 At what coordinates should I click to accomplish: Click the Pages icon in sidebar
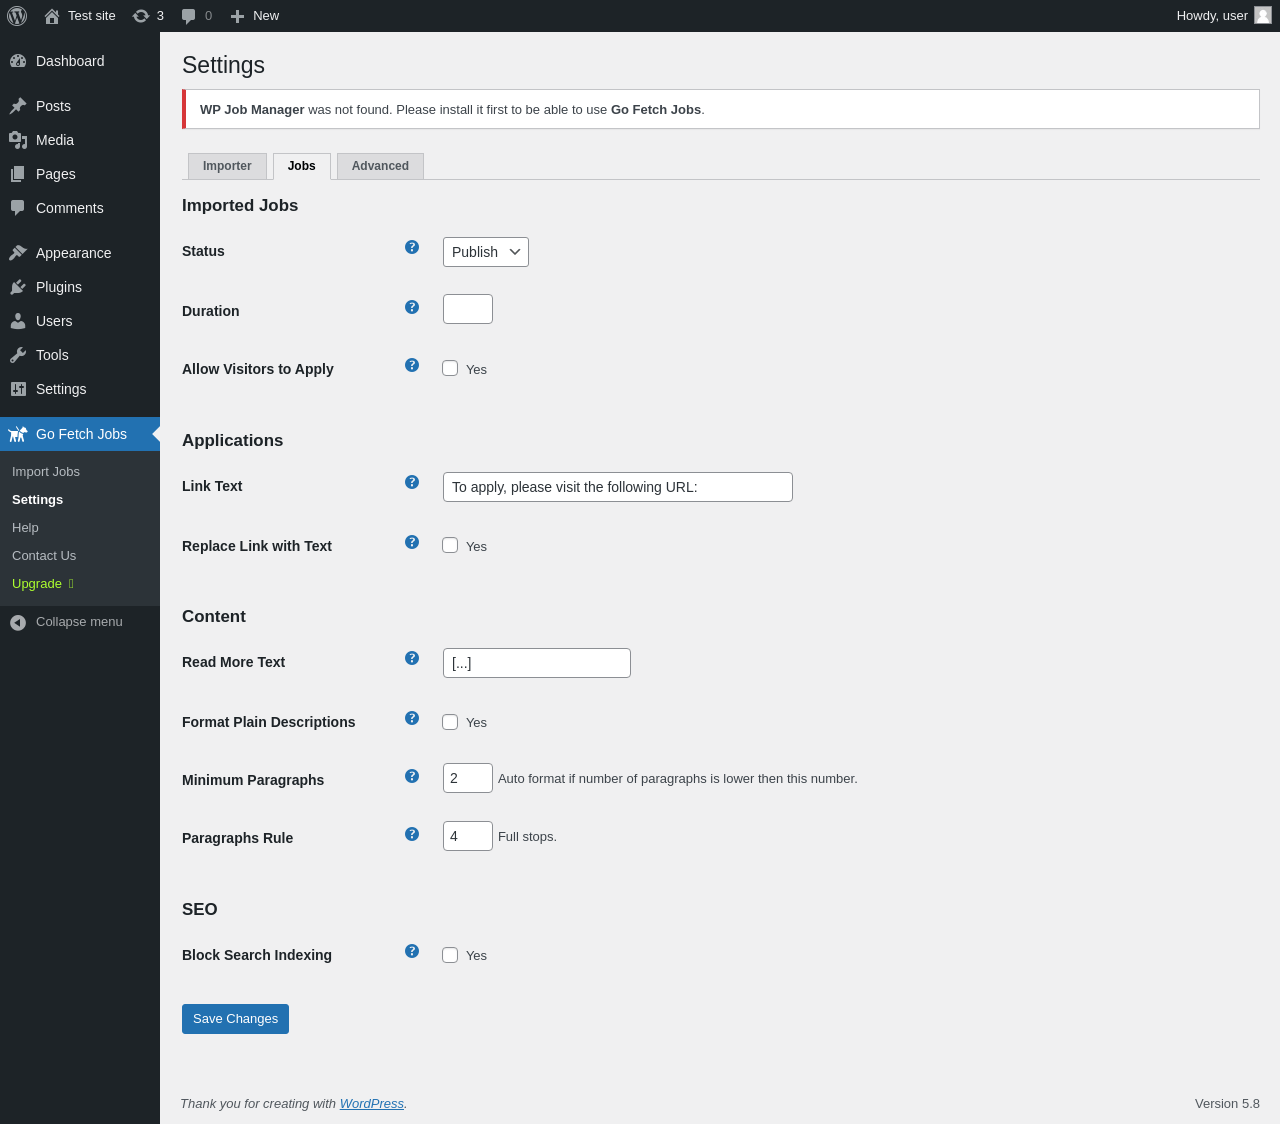click(x=18, y=174)
